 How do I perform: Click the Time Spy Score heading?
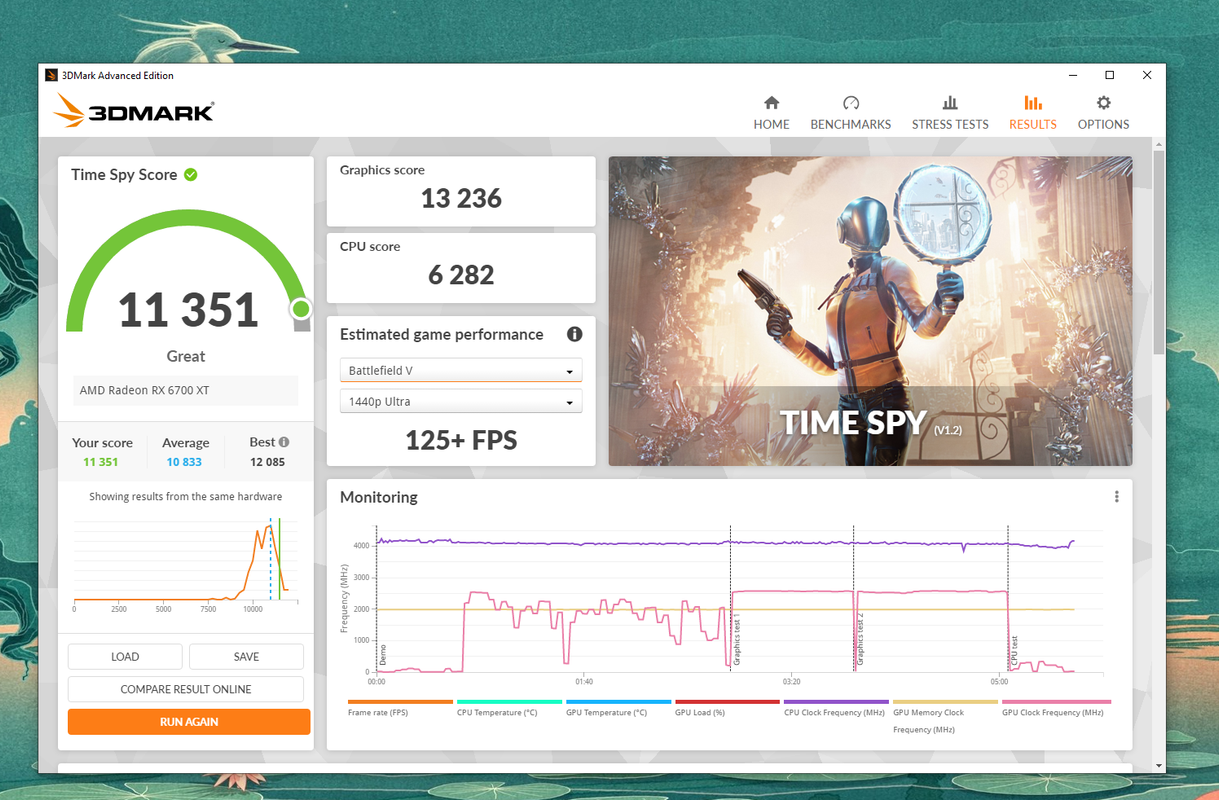pyautogui.click(x=124, y=175)
